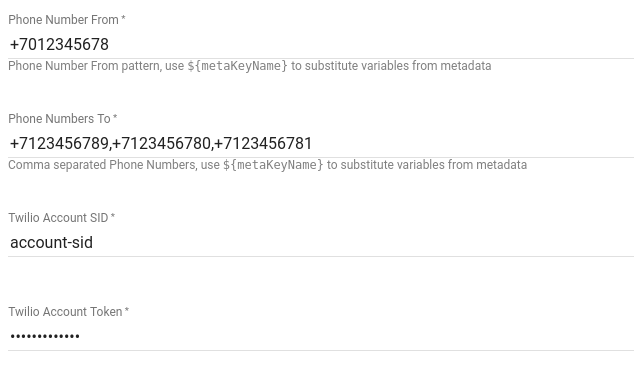The image size is (634, 388).
Task: Place cursor in number +7123456781
Action: (x=263, y=143)
